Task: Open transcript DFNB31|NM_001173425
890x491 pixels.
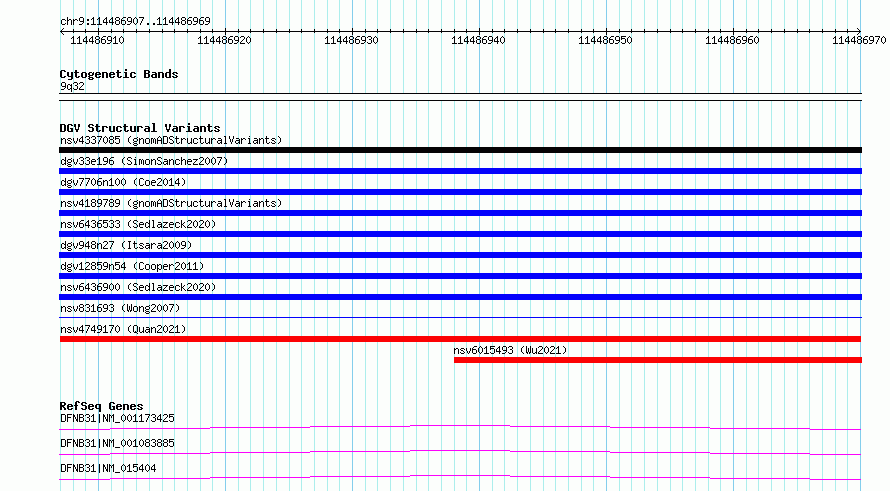Action: (x=117, y=418)
